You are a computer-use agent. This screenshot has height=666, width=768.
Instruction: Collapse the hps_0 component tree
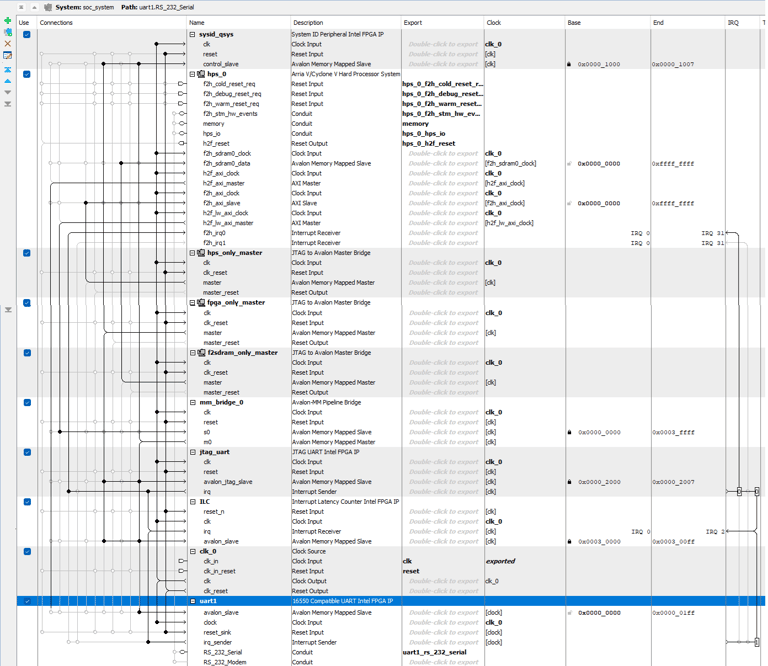[x=192, y=74]
